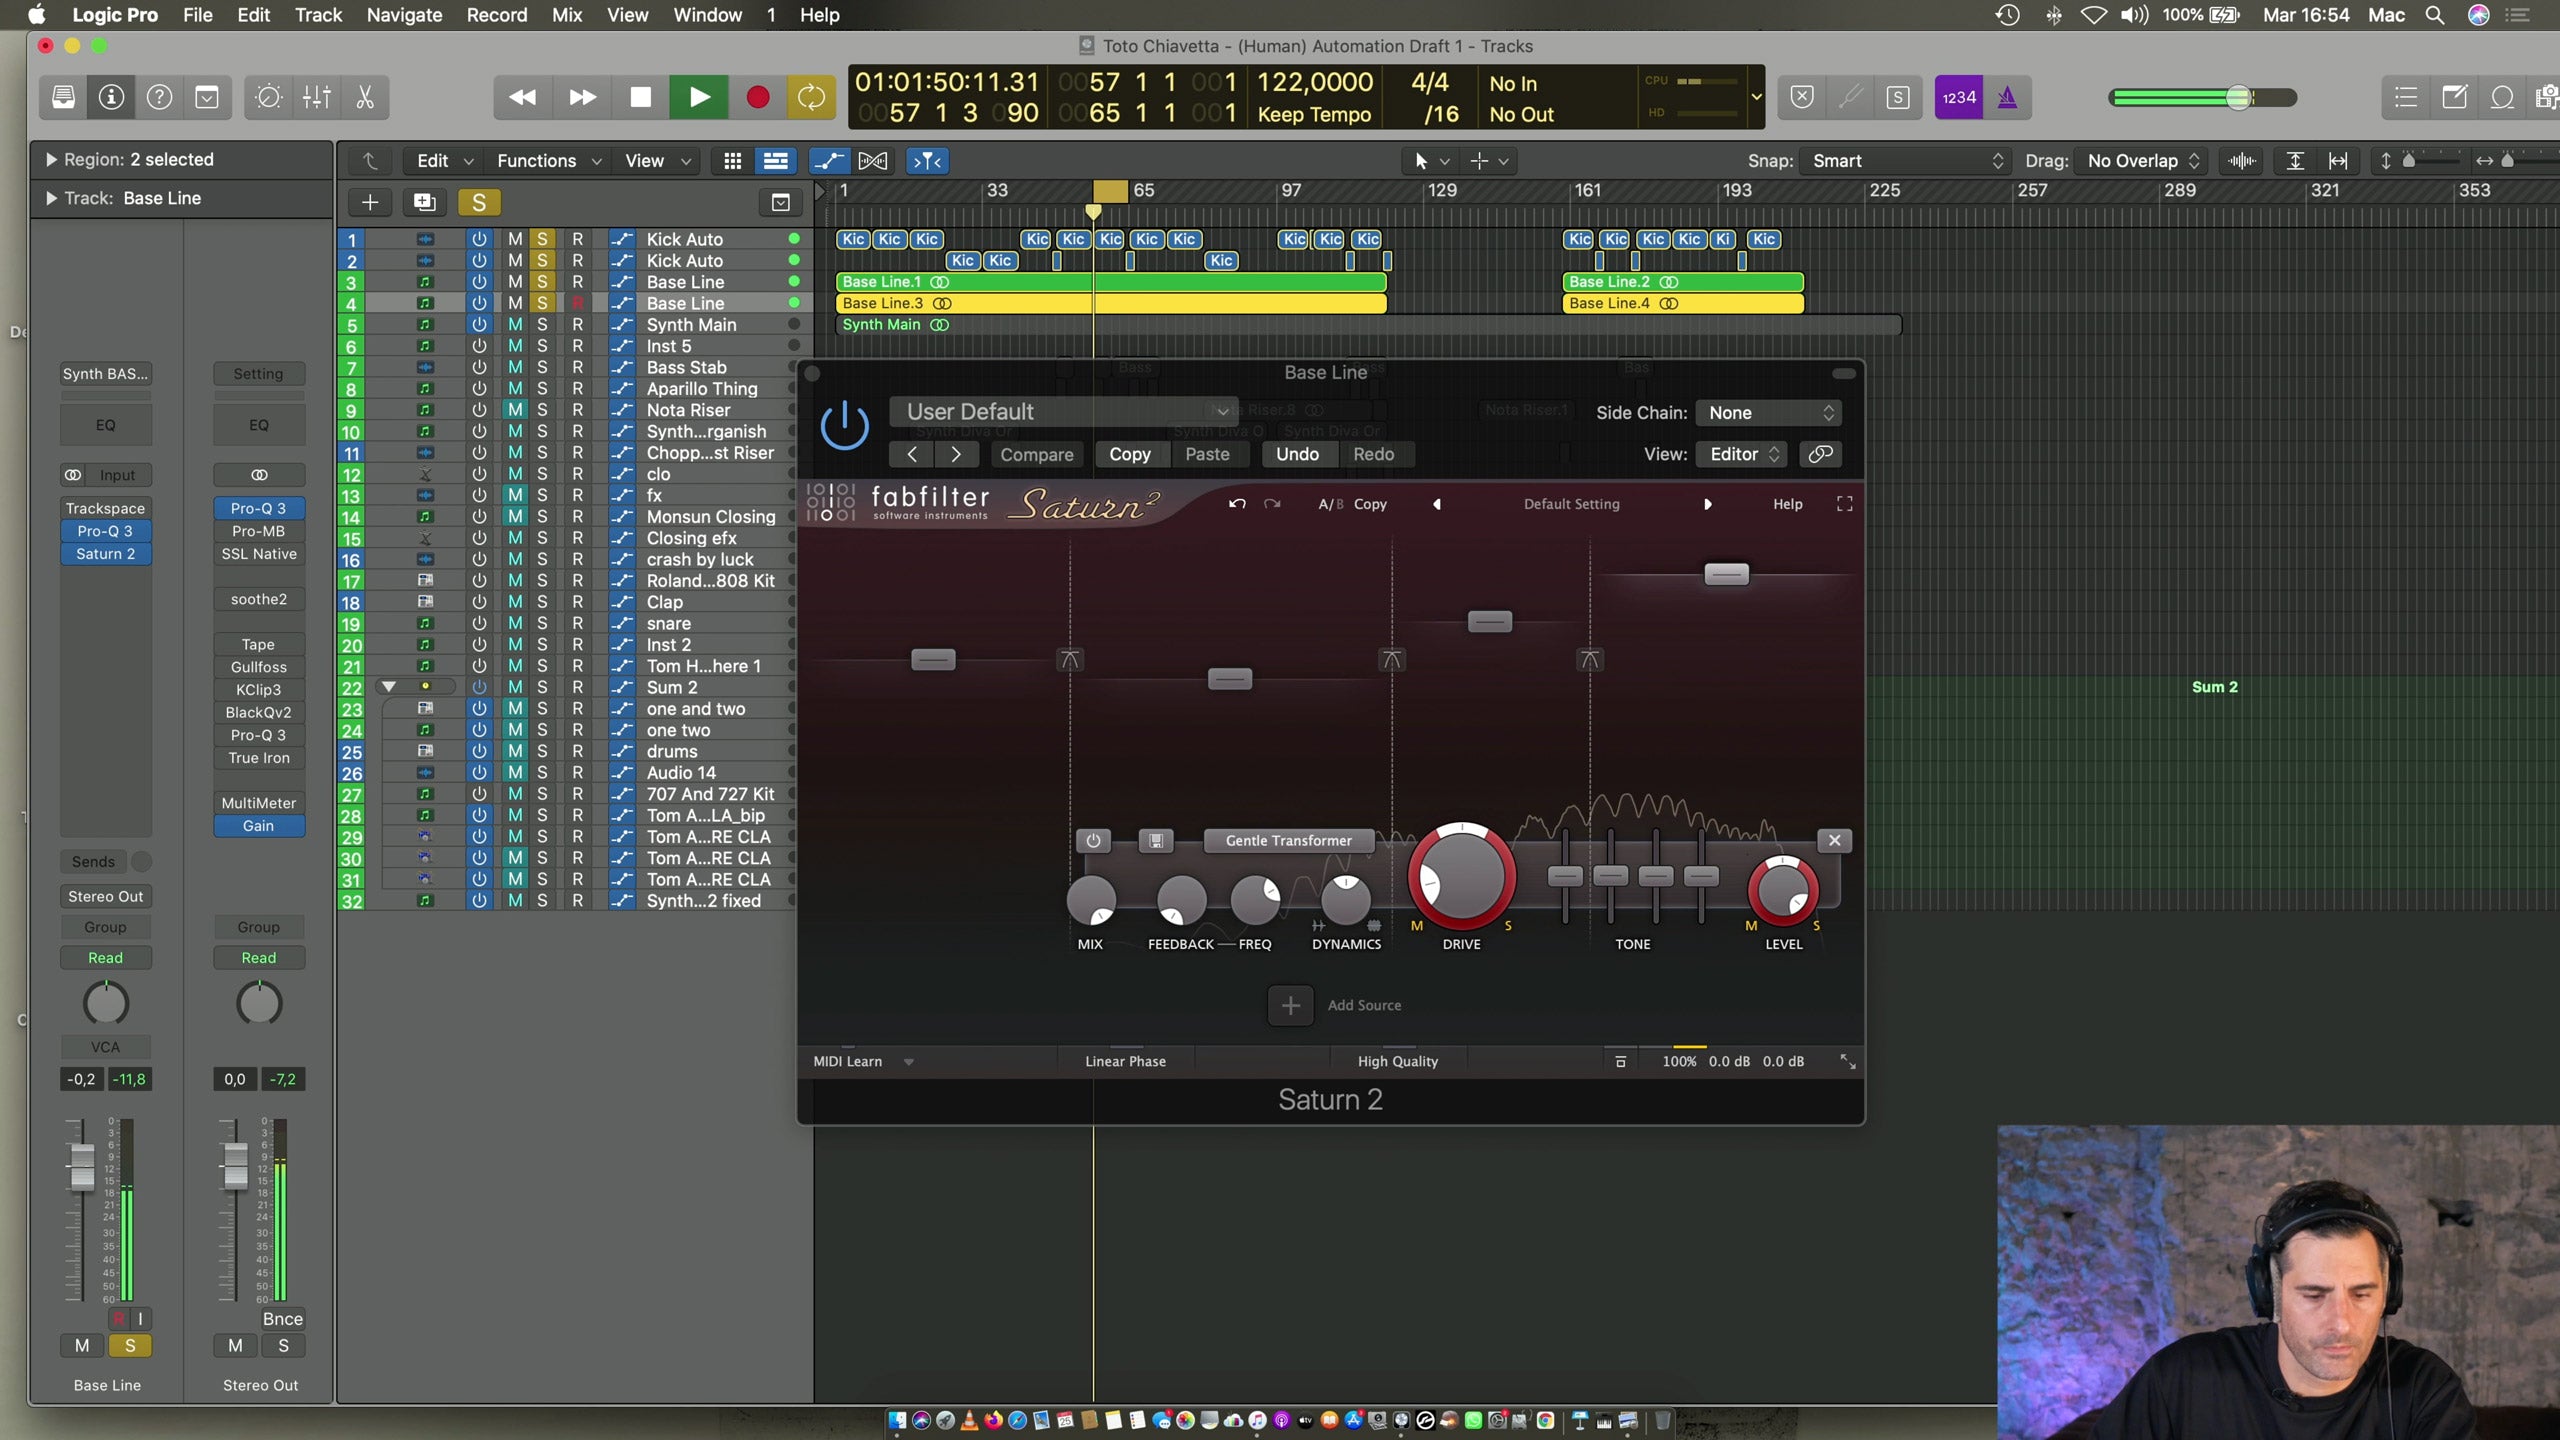Solo the Bass Stab track

pyautogui.click(x=542, y=367)
